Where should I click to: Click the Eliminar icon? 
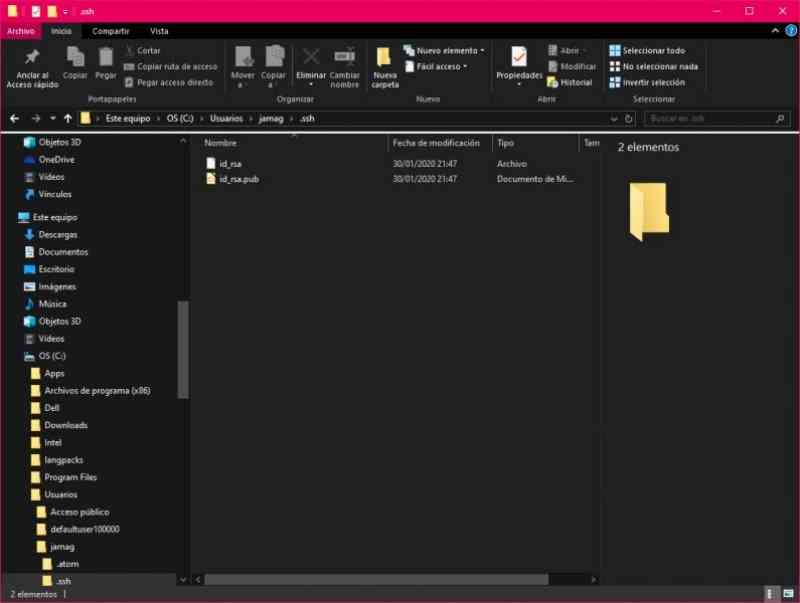point(311,62)
